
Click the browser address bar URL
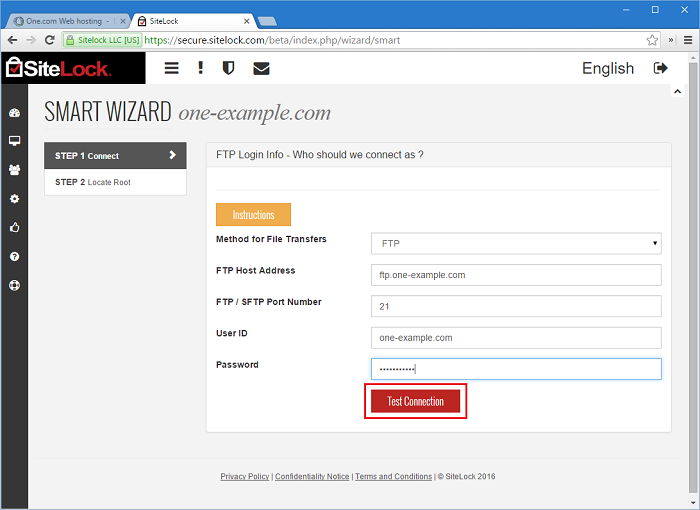click(272, 40)
